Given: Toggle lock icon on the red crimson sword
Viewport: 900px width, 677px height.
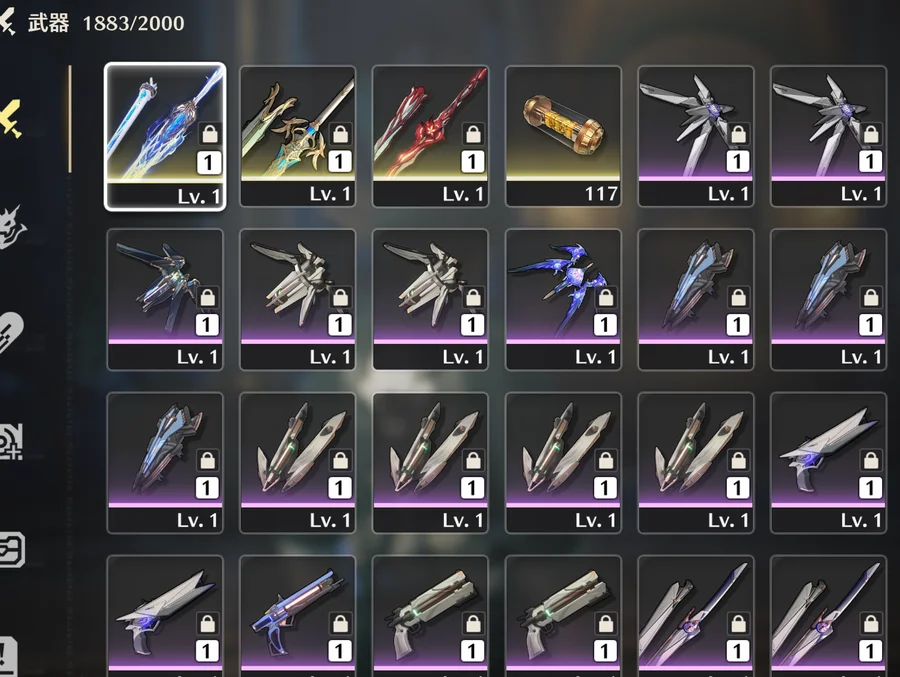Looking at the screenshot, I should [473, 133].
